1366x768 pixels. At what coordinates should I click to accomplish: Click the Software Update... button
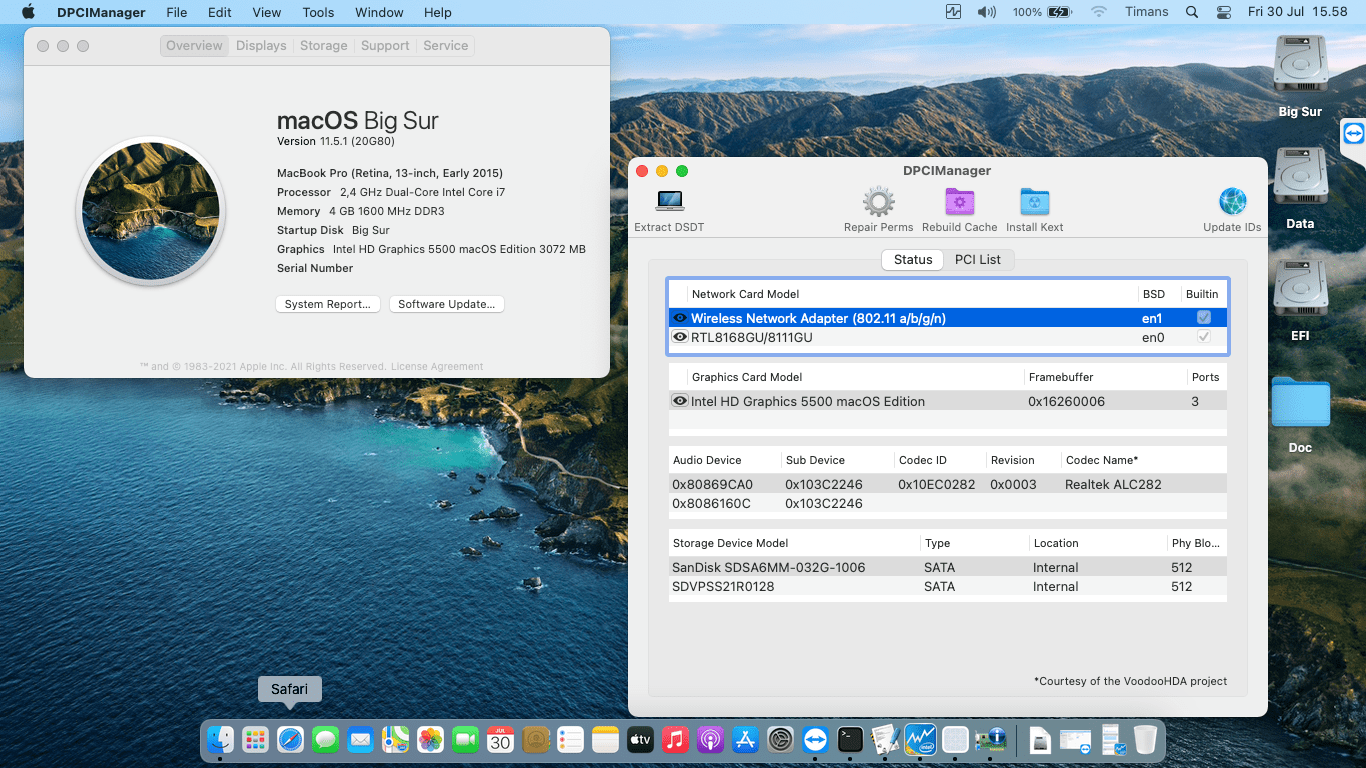tap(446, 304)
